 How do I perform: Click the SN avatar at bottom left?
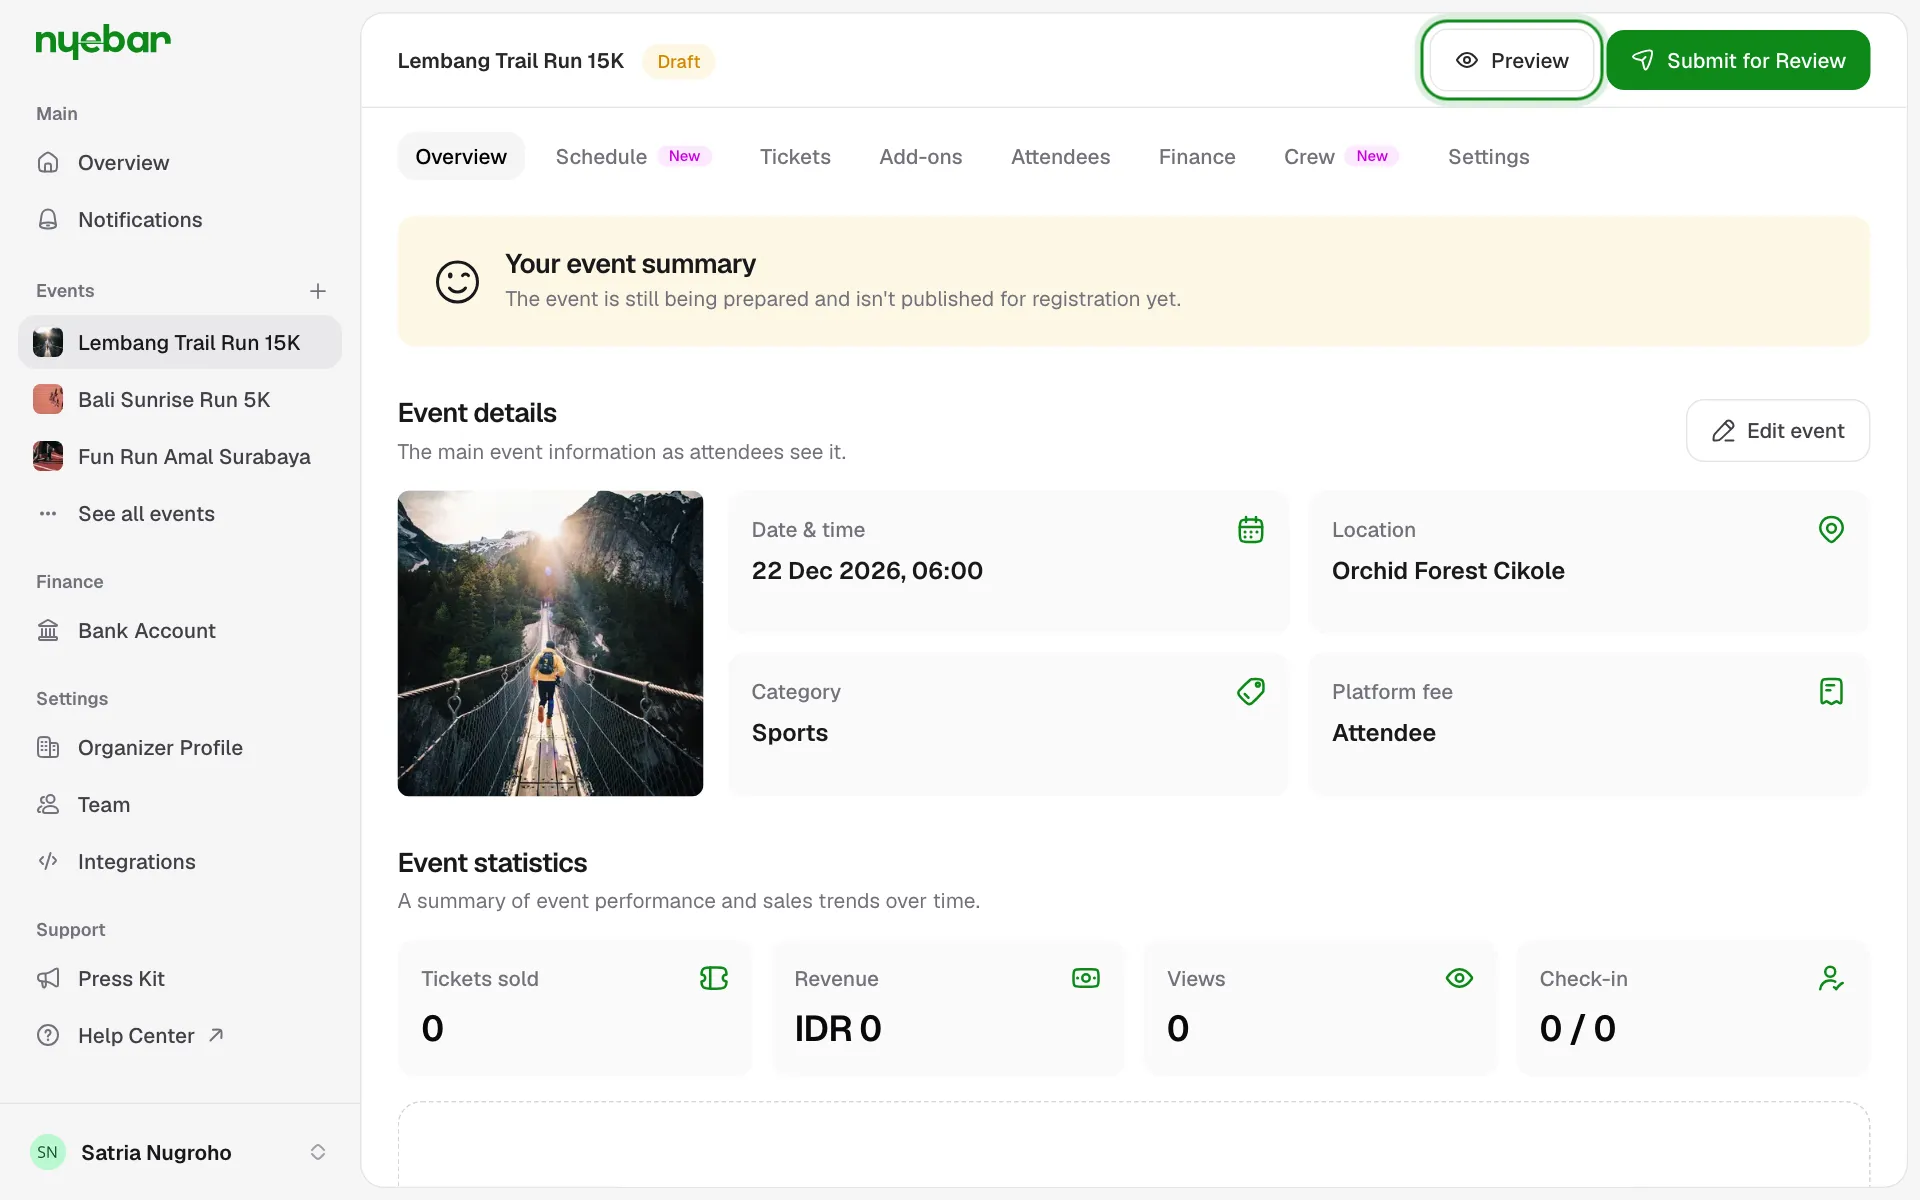click(x=47, y=1152)
